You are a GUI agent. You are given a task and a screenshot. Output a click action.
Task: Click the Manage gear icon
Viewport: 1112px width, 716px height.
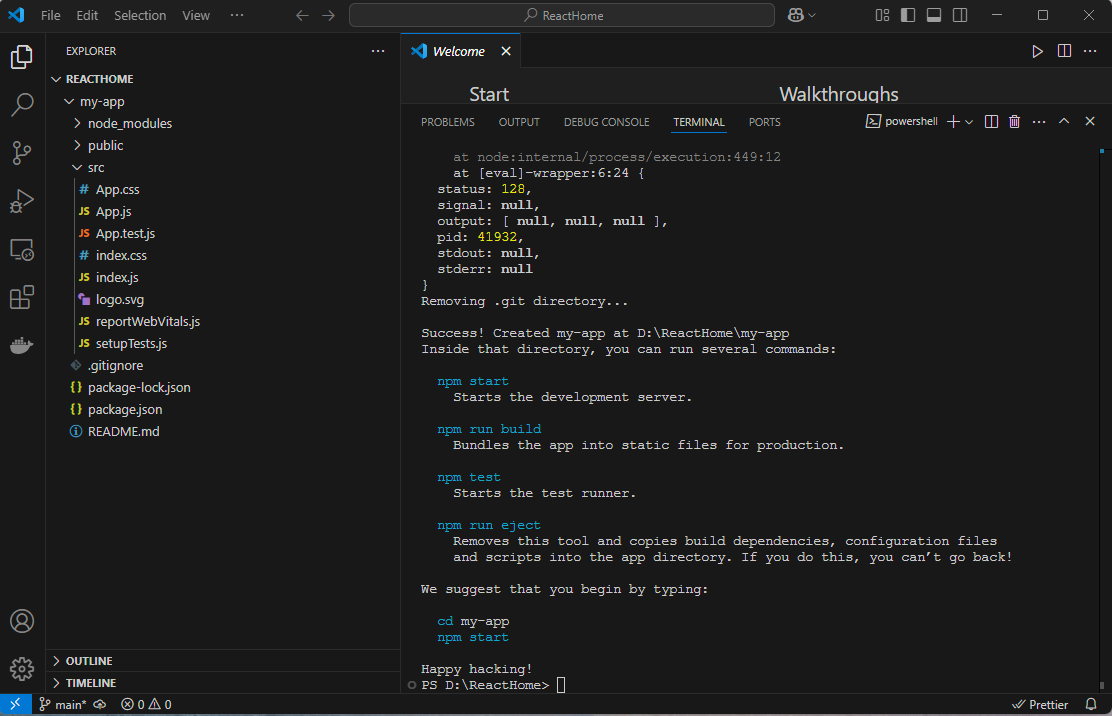point(22,668)
